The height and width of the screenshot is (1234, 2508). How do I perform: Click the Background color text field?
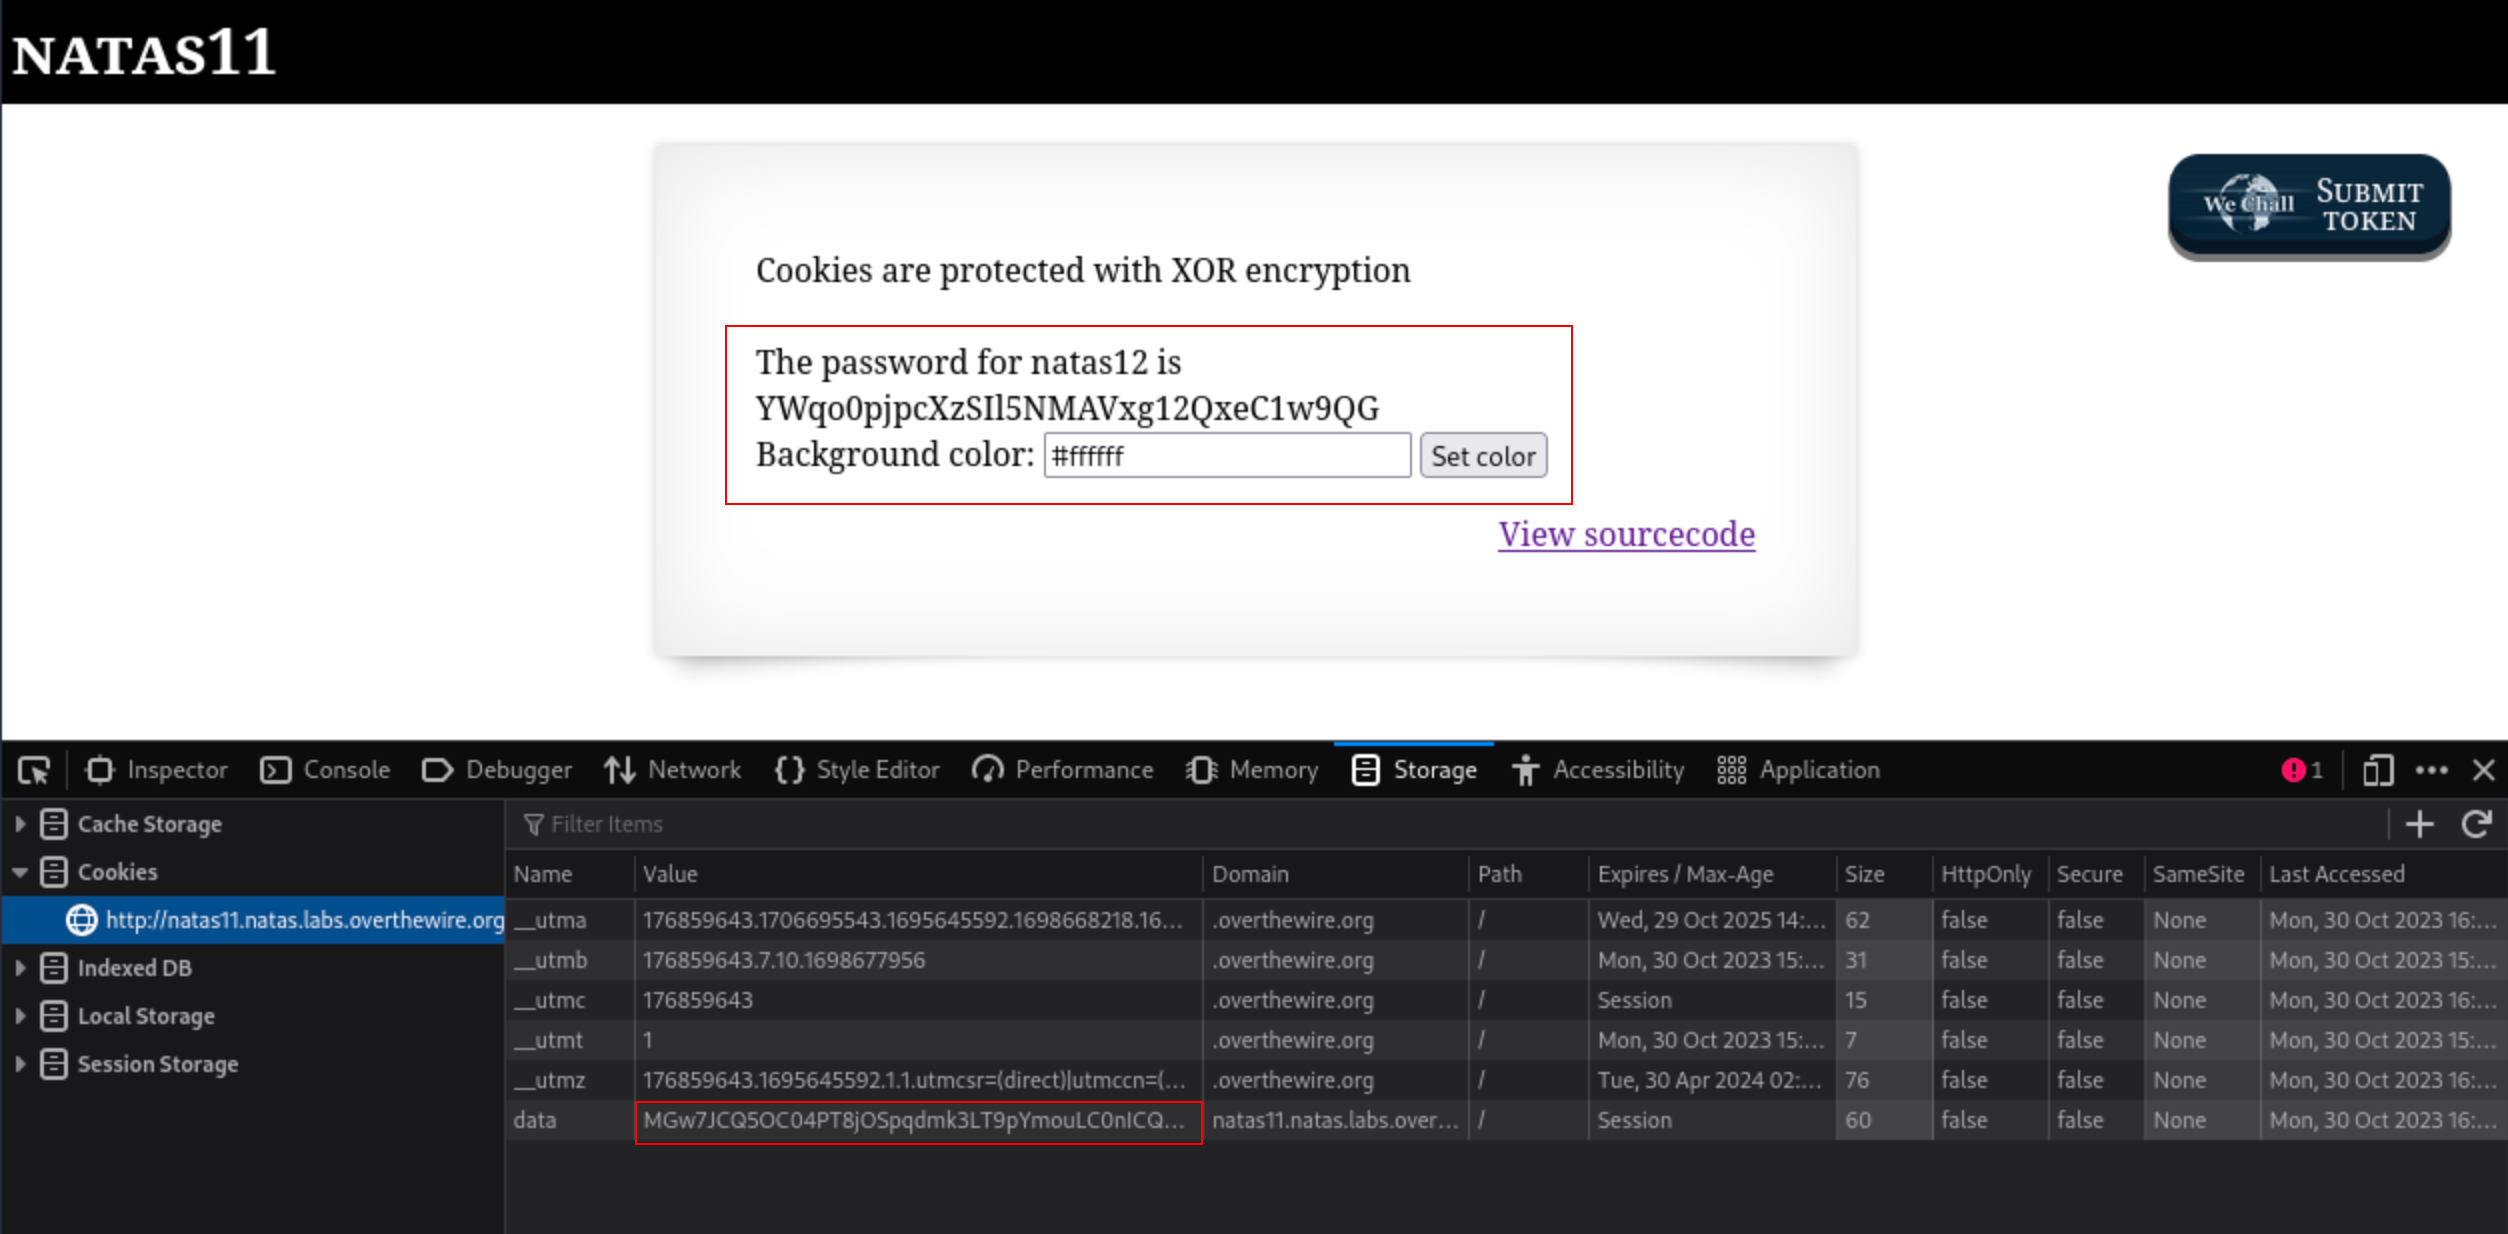coord(1226,456)
